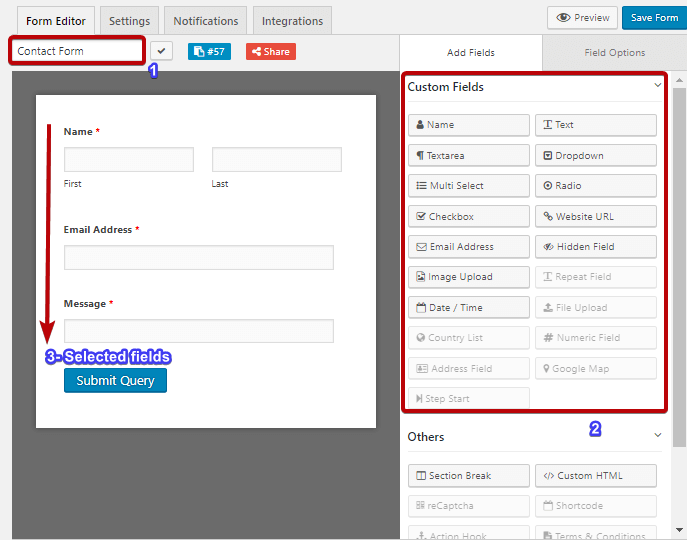Add a Dropdown field button
The image size is (687, 540).
[x=595, y=156]
